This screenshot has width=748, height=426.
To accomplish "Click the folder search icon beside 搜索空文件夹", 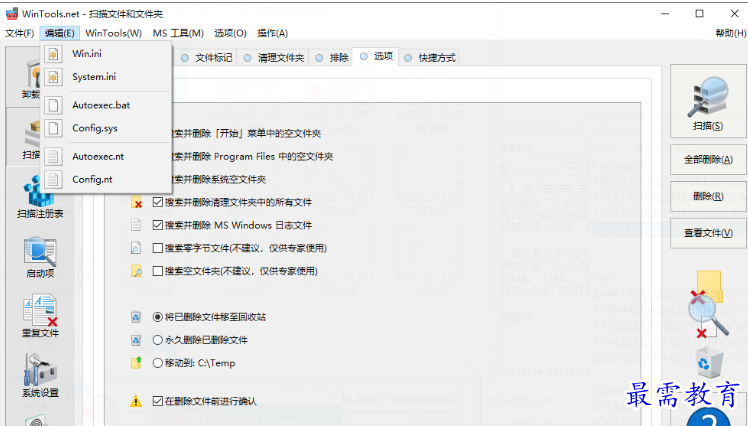I will click(136, 271).
